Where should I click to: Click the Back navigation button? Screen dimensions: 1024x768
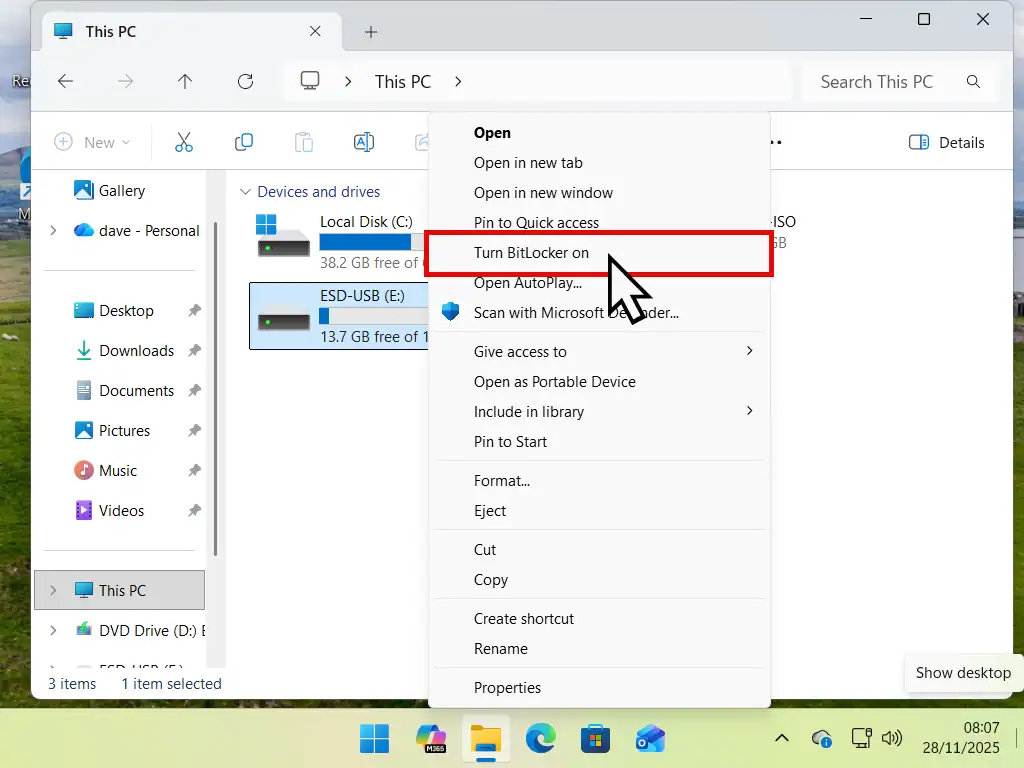tap(66, 81)
